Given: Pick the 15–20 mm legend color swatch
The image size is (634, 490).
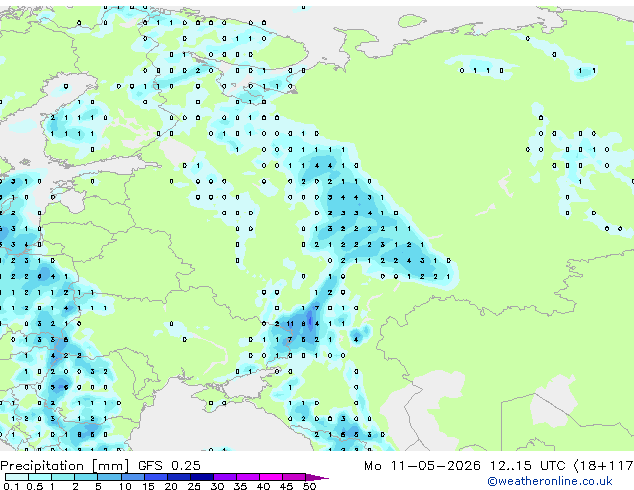Looking at the screenshot, I should 155,477.
